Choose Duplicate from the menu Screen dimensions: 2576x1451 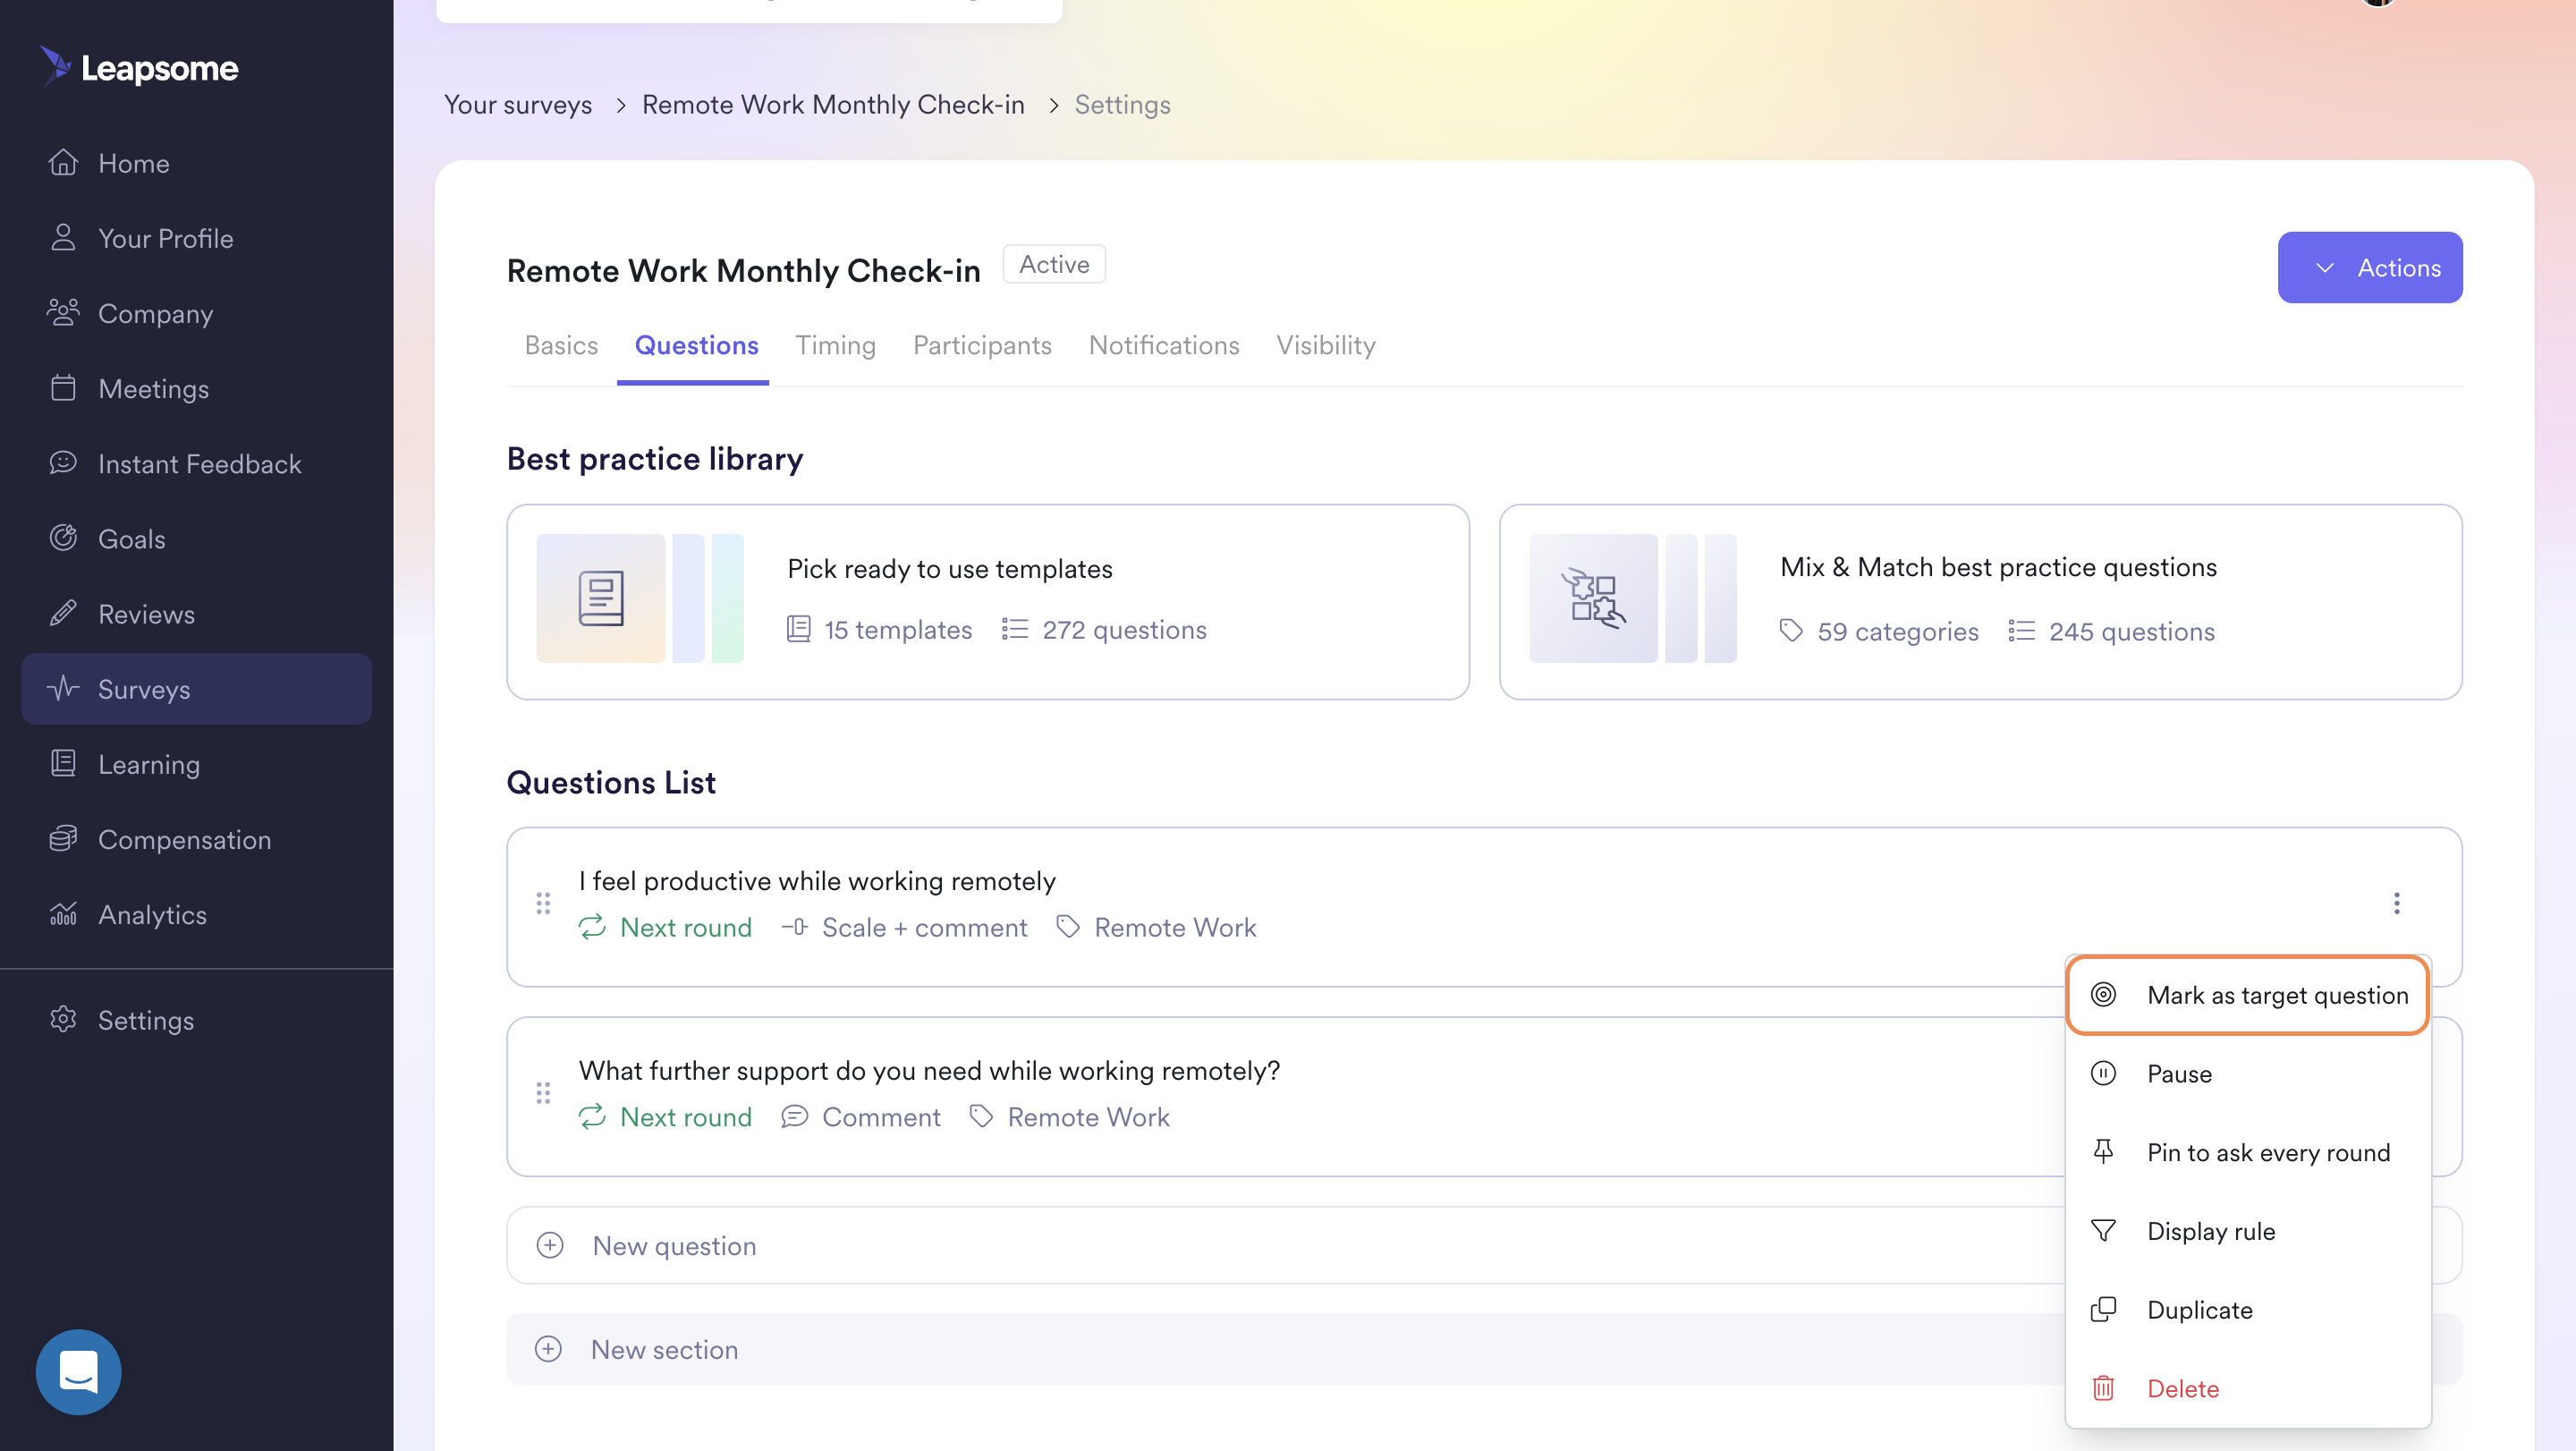(2248, 1309)
